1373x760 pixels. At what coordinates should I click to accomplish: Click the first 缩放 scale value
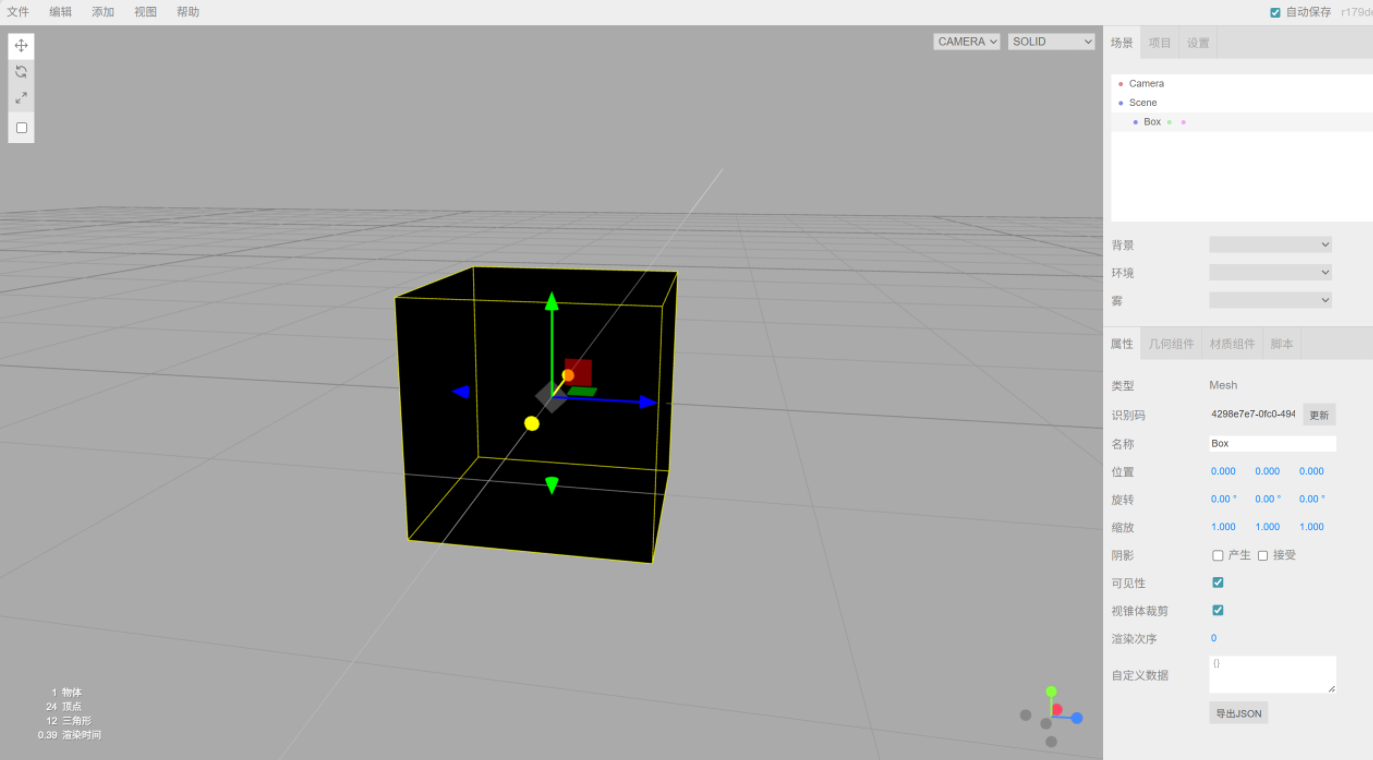pyautogui.click(x=1223, y=528)
